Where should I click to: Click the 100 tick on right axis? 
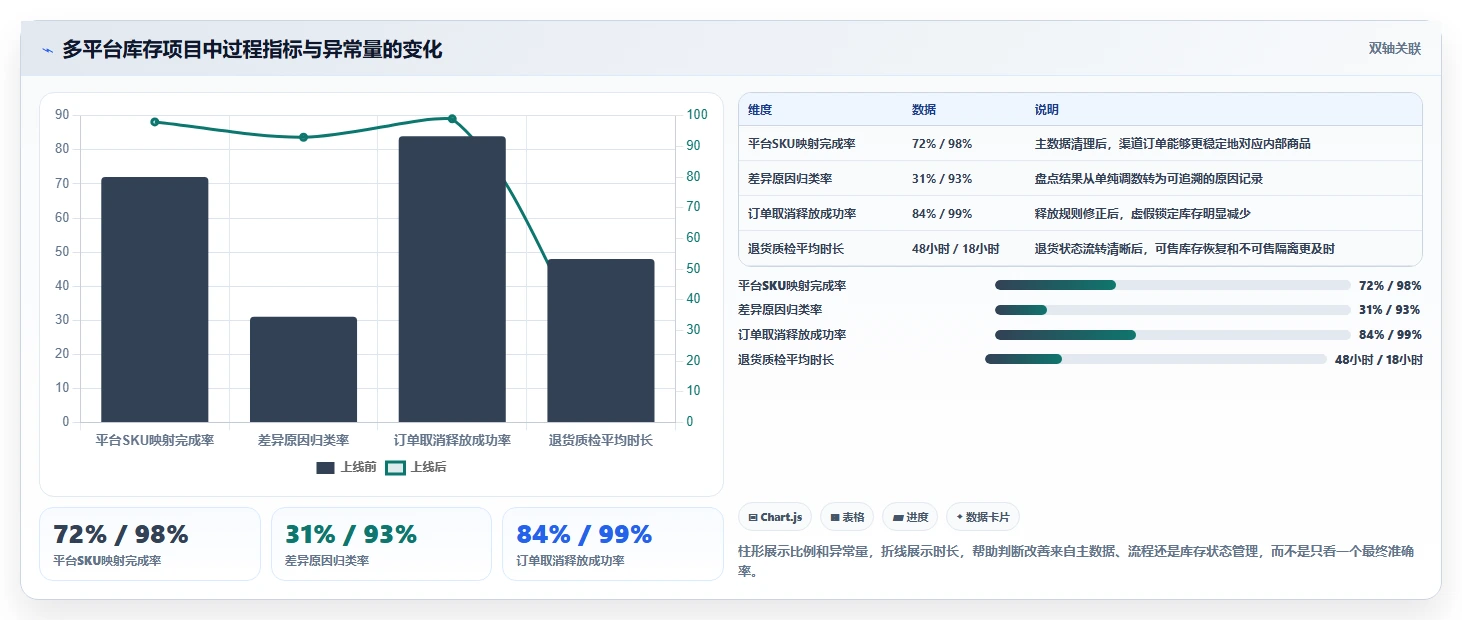(698, 115)
